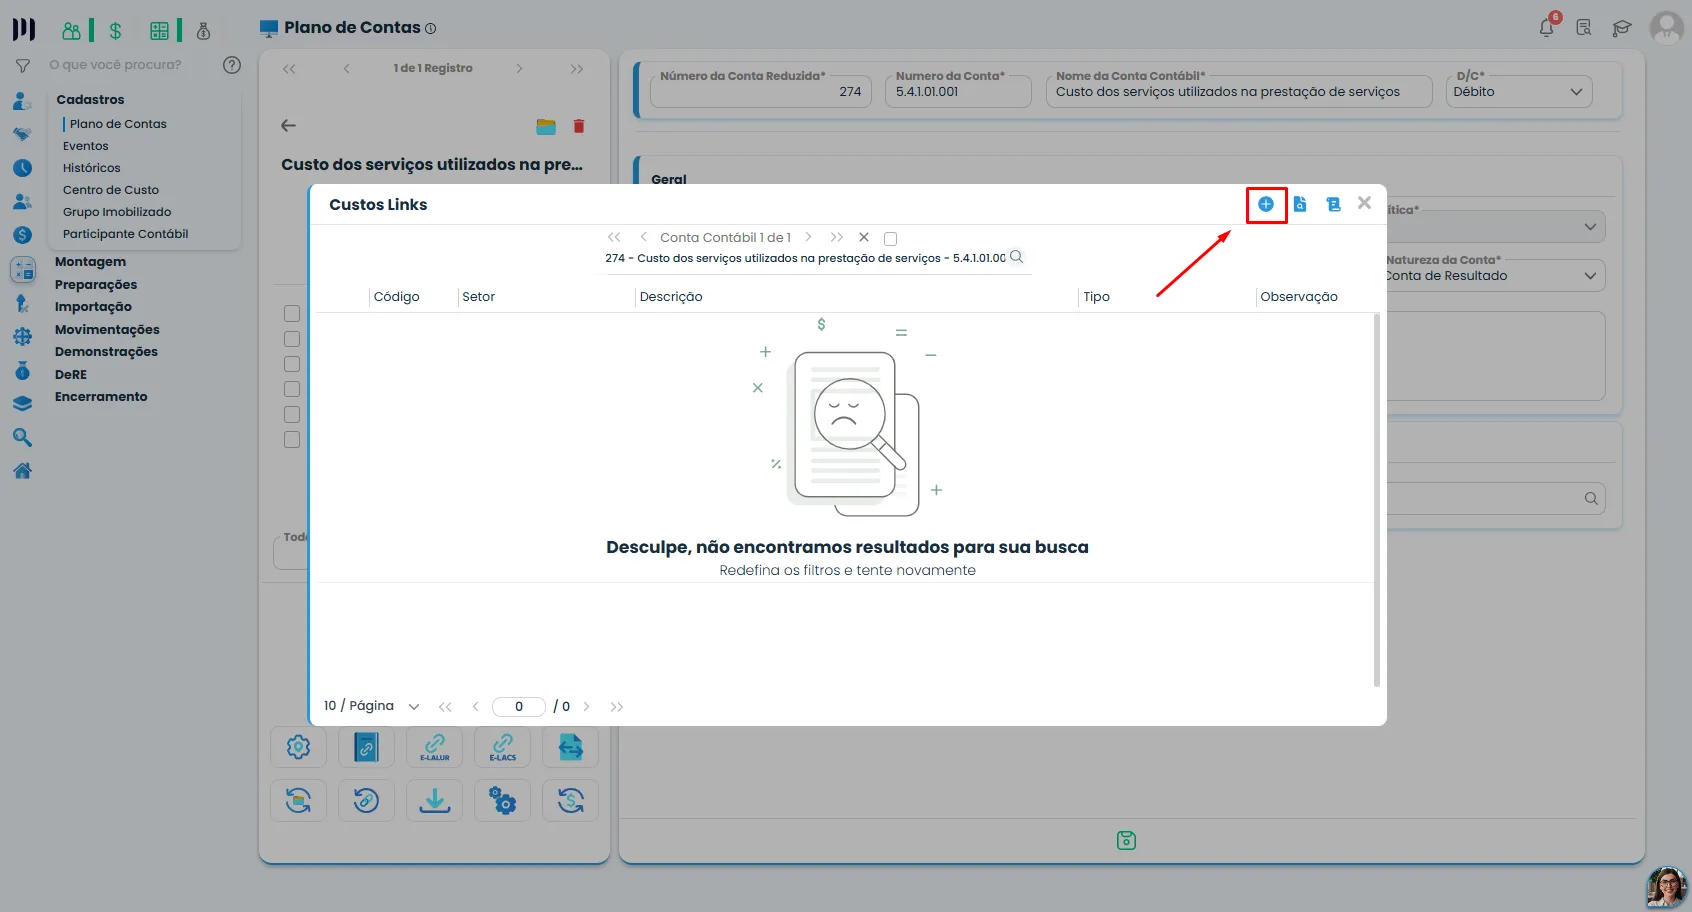Image resolution: width=1692 pixels, height=912 pixels.
Task: Click the list search icon in top bar
Action: tap(1584, 28)
